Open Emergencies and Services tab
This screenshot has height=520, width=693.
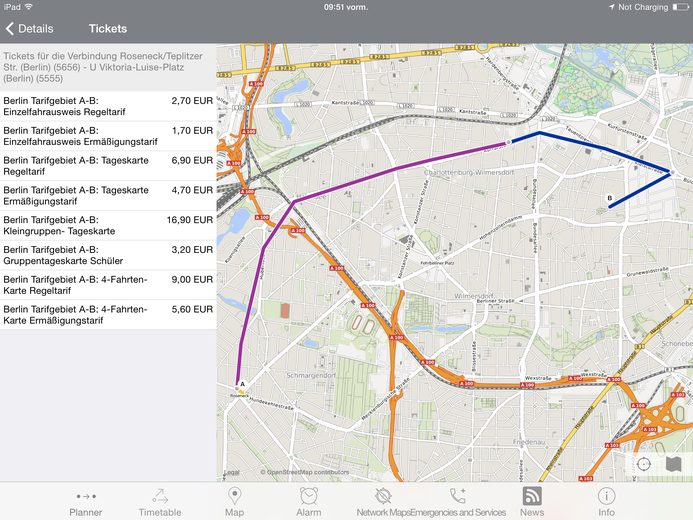point(458,503)
